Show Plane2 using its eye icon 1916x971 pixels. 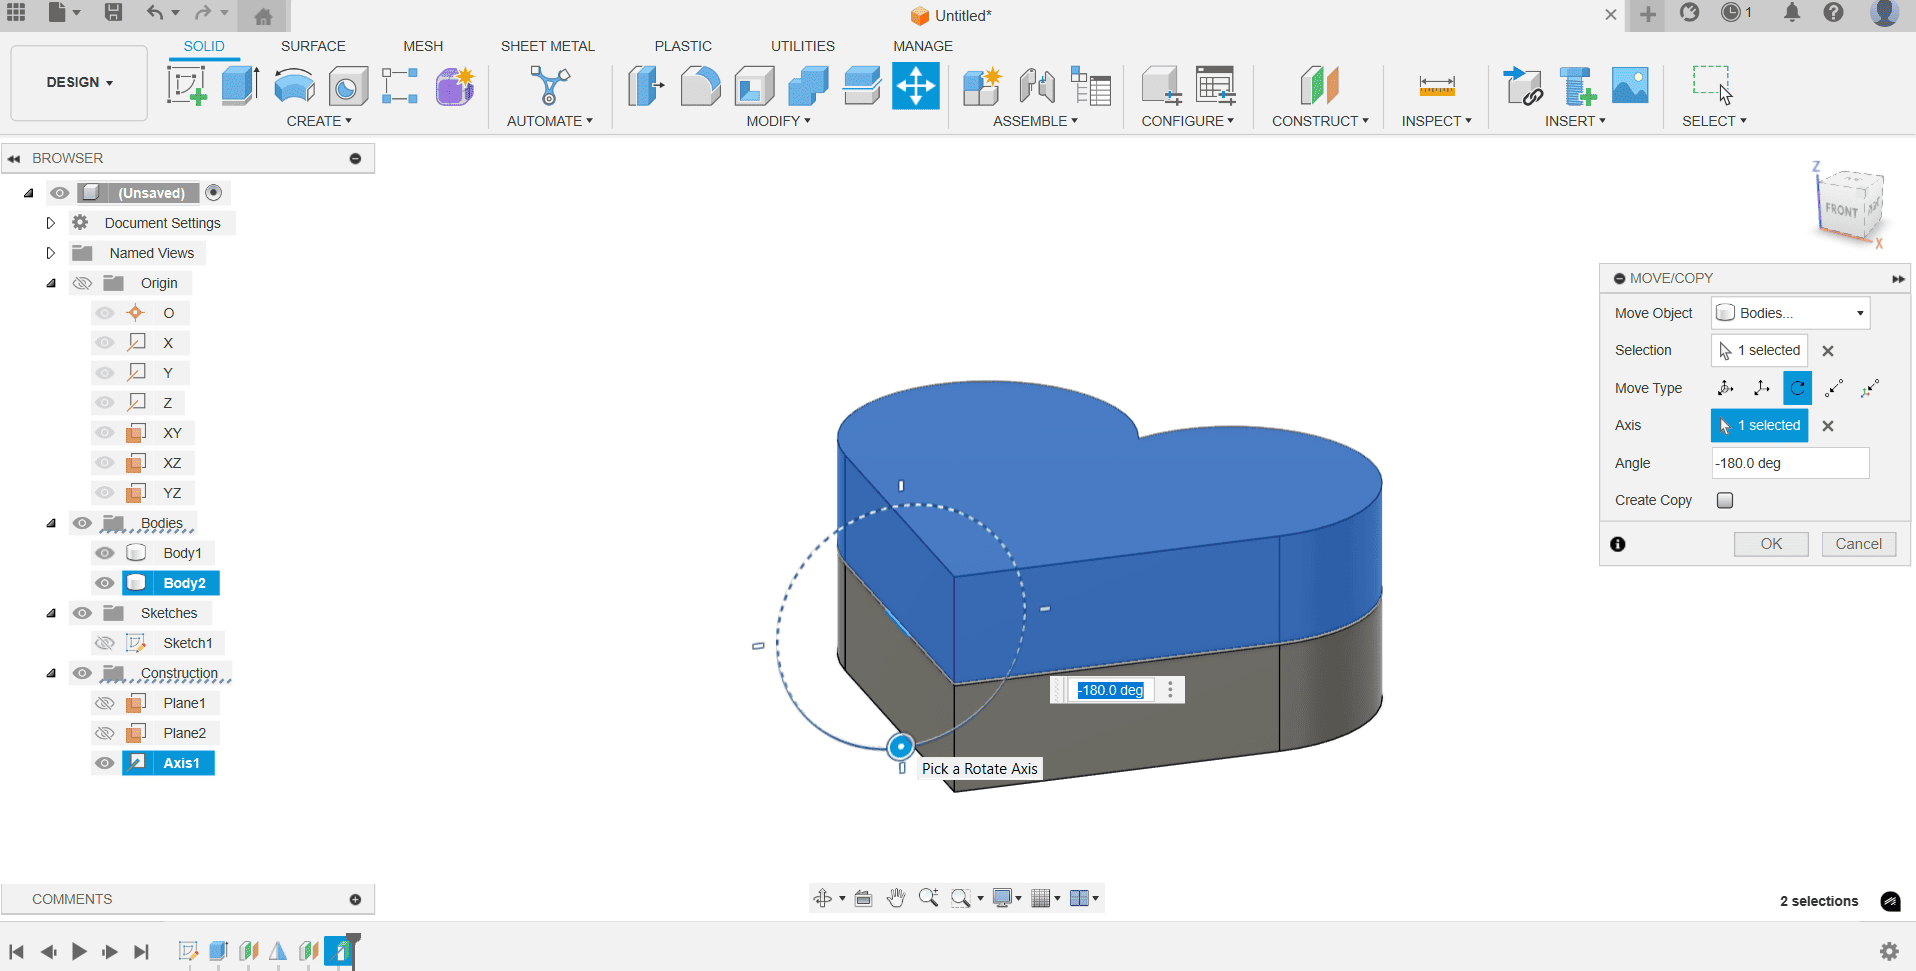tap(105, 733)
